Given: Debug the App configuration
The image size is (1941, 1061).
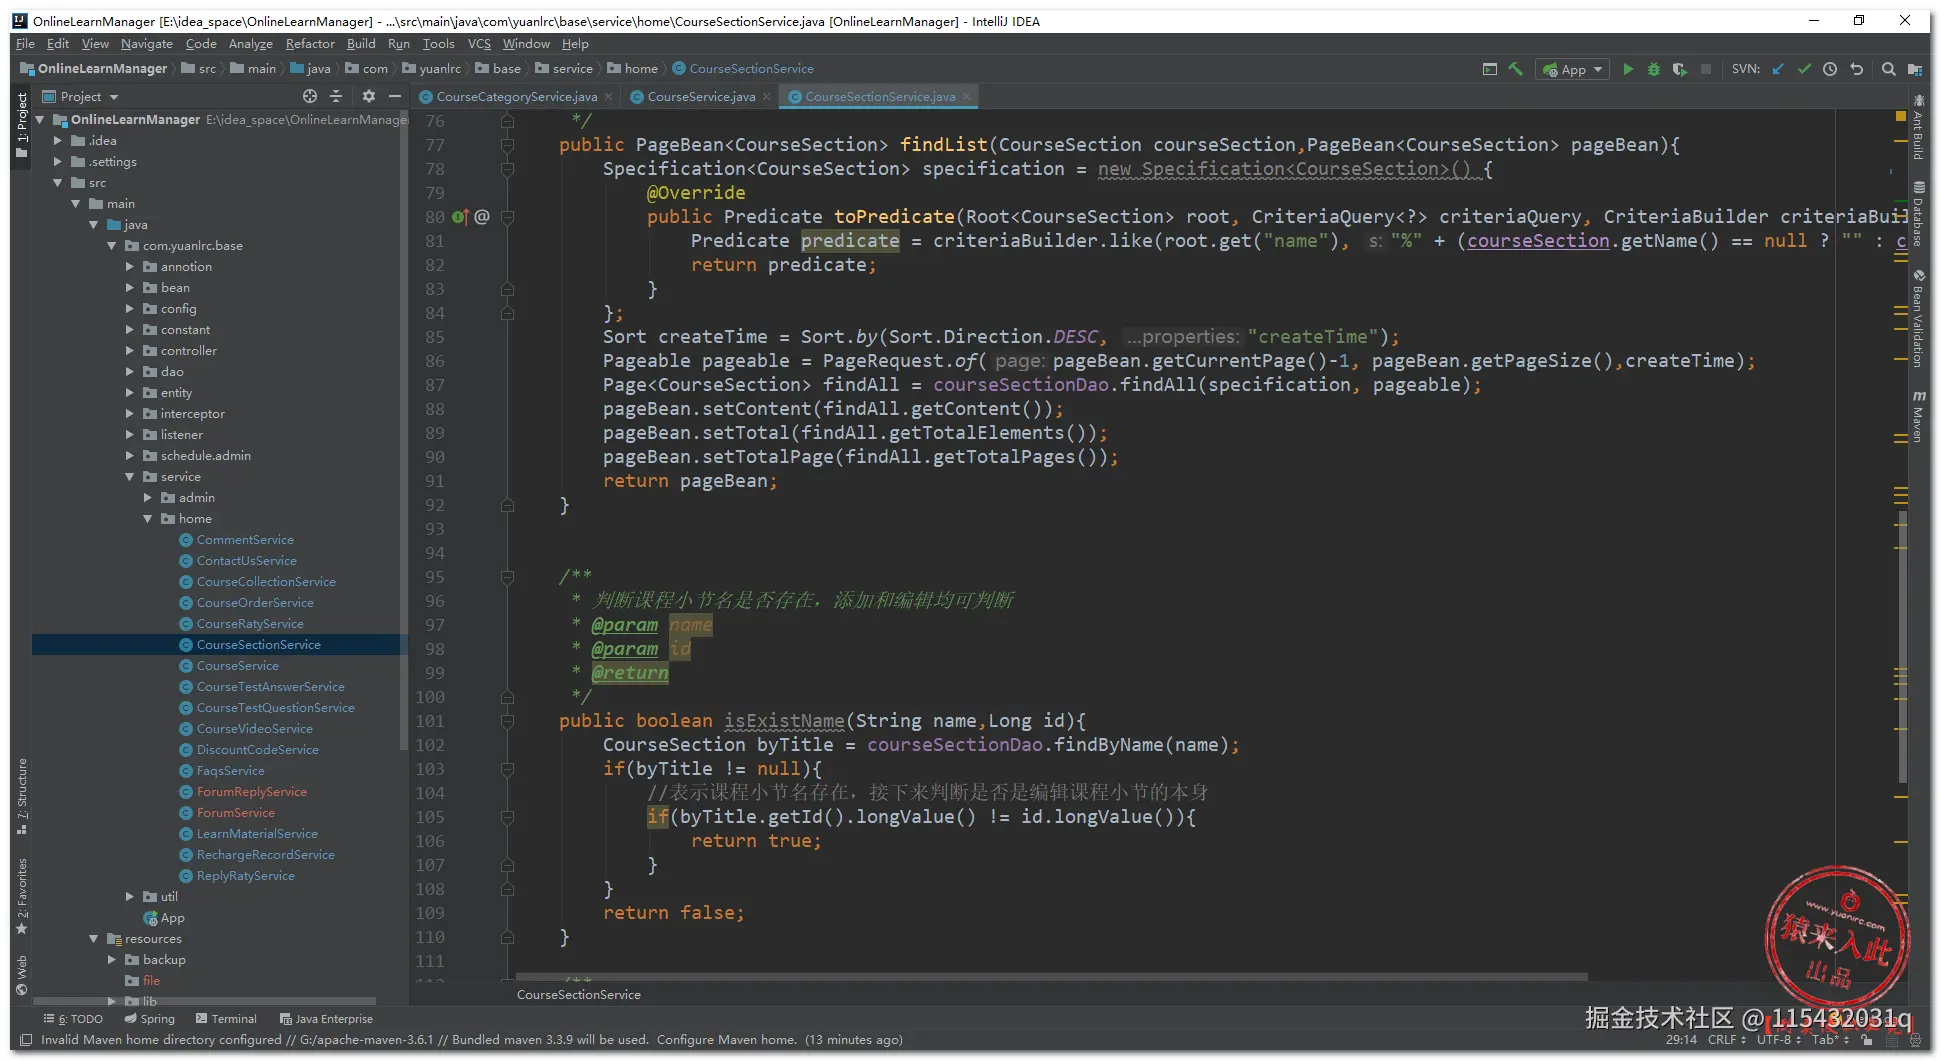Looking at the screenshot, I should click(x=1654, y=69).
